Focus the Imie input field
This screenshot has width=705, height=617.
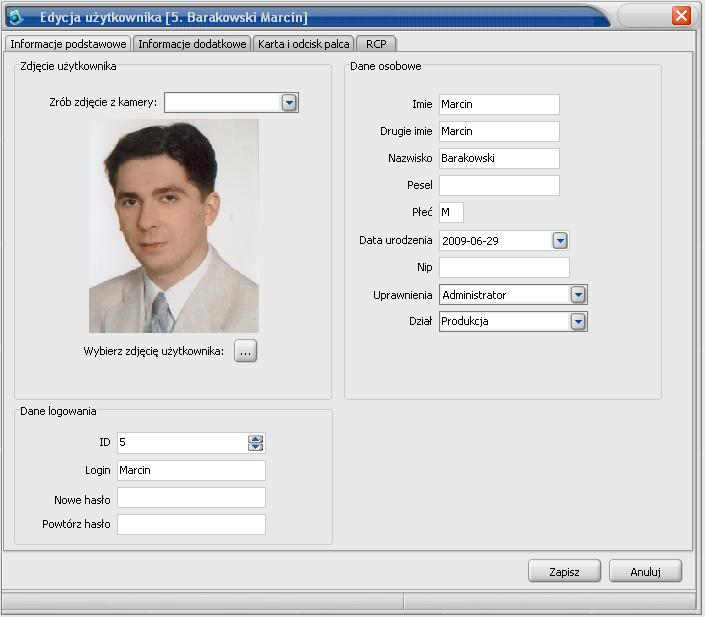coord(499,104)
